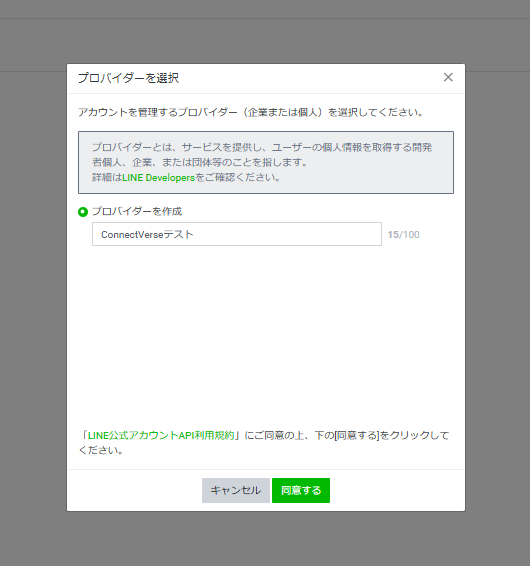Select the プロバイダーを作成 radio button
530x566 pixels.
click(83, 212)
